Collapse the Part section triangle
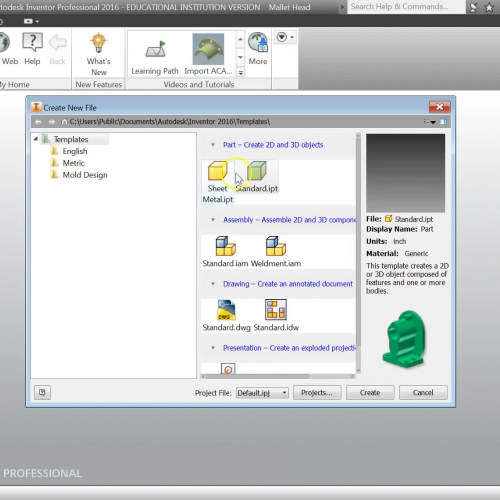The height and width of the screenshot is (500, 500). click(x=213, y=145)
